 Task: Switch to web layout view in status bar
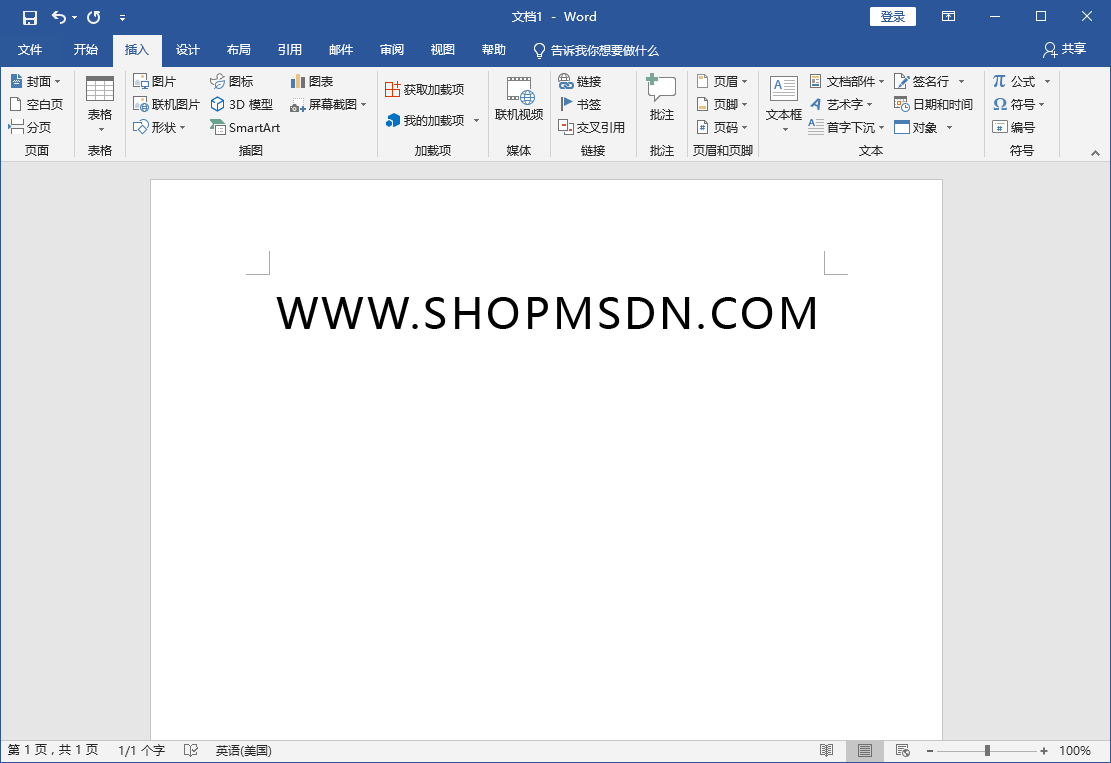(x=903, y=750)
